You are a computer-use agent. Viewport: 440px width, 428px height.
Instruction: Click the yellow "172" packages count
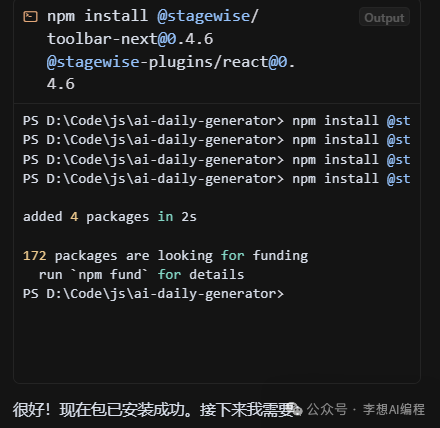click(34, 256)
